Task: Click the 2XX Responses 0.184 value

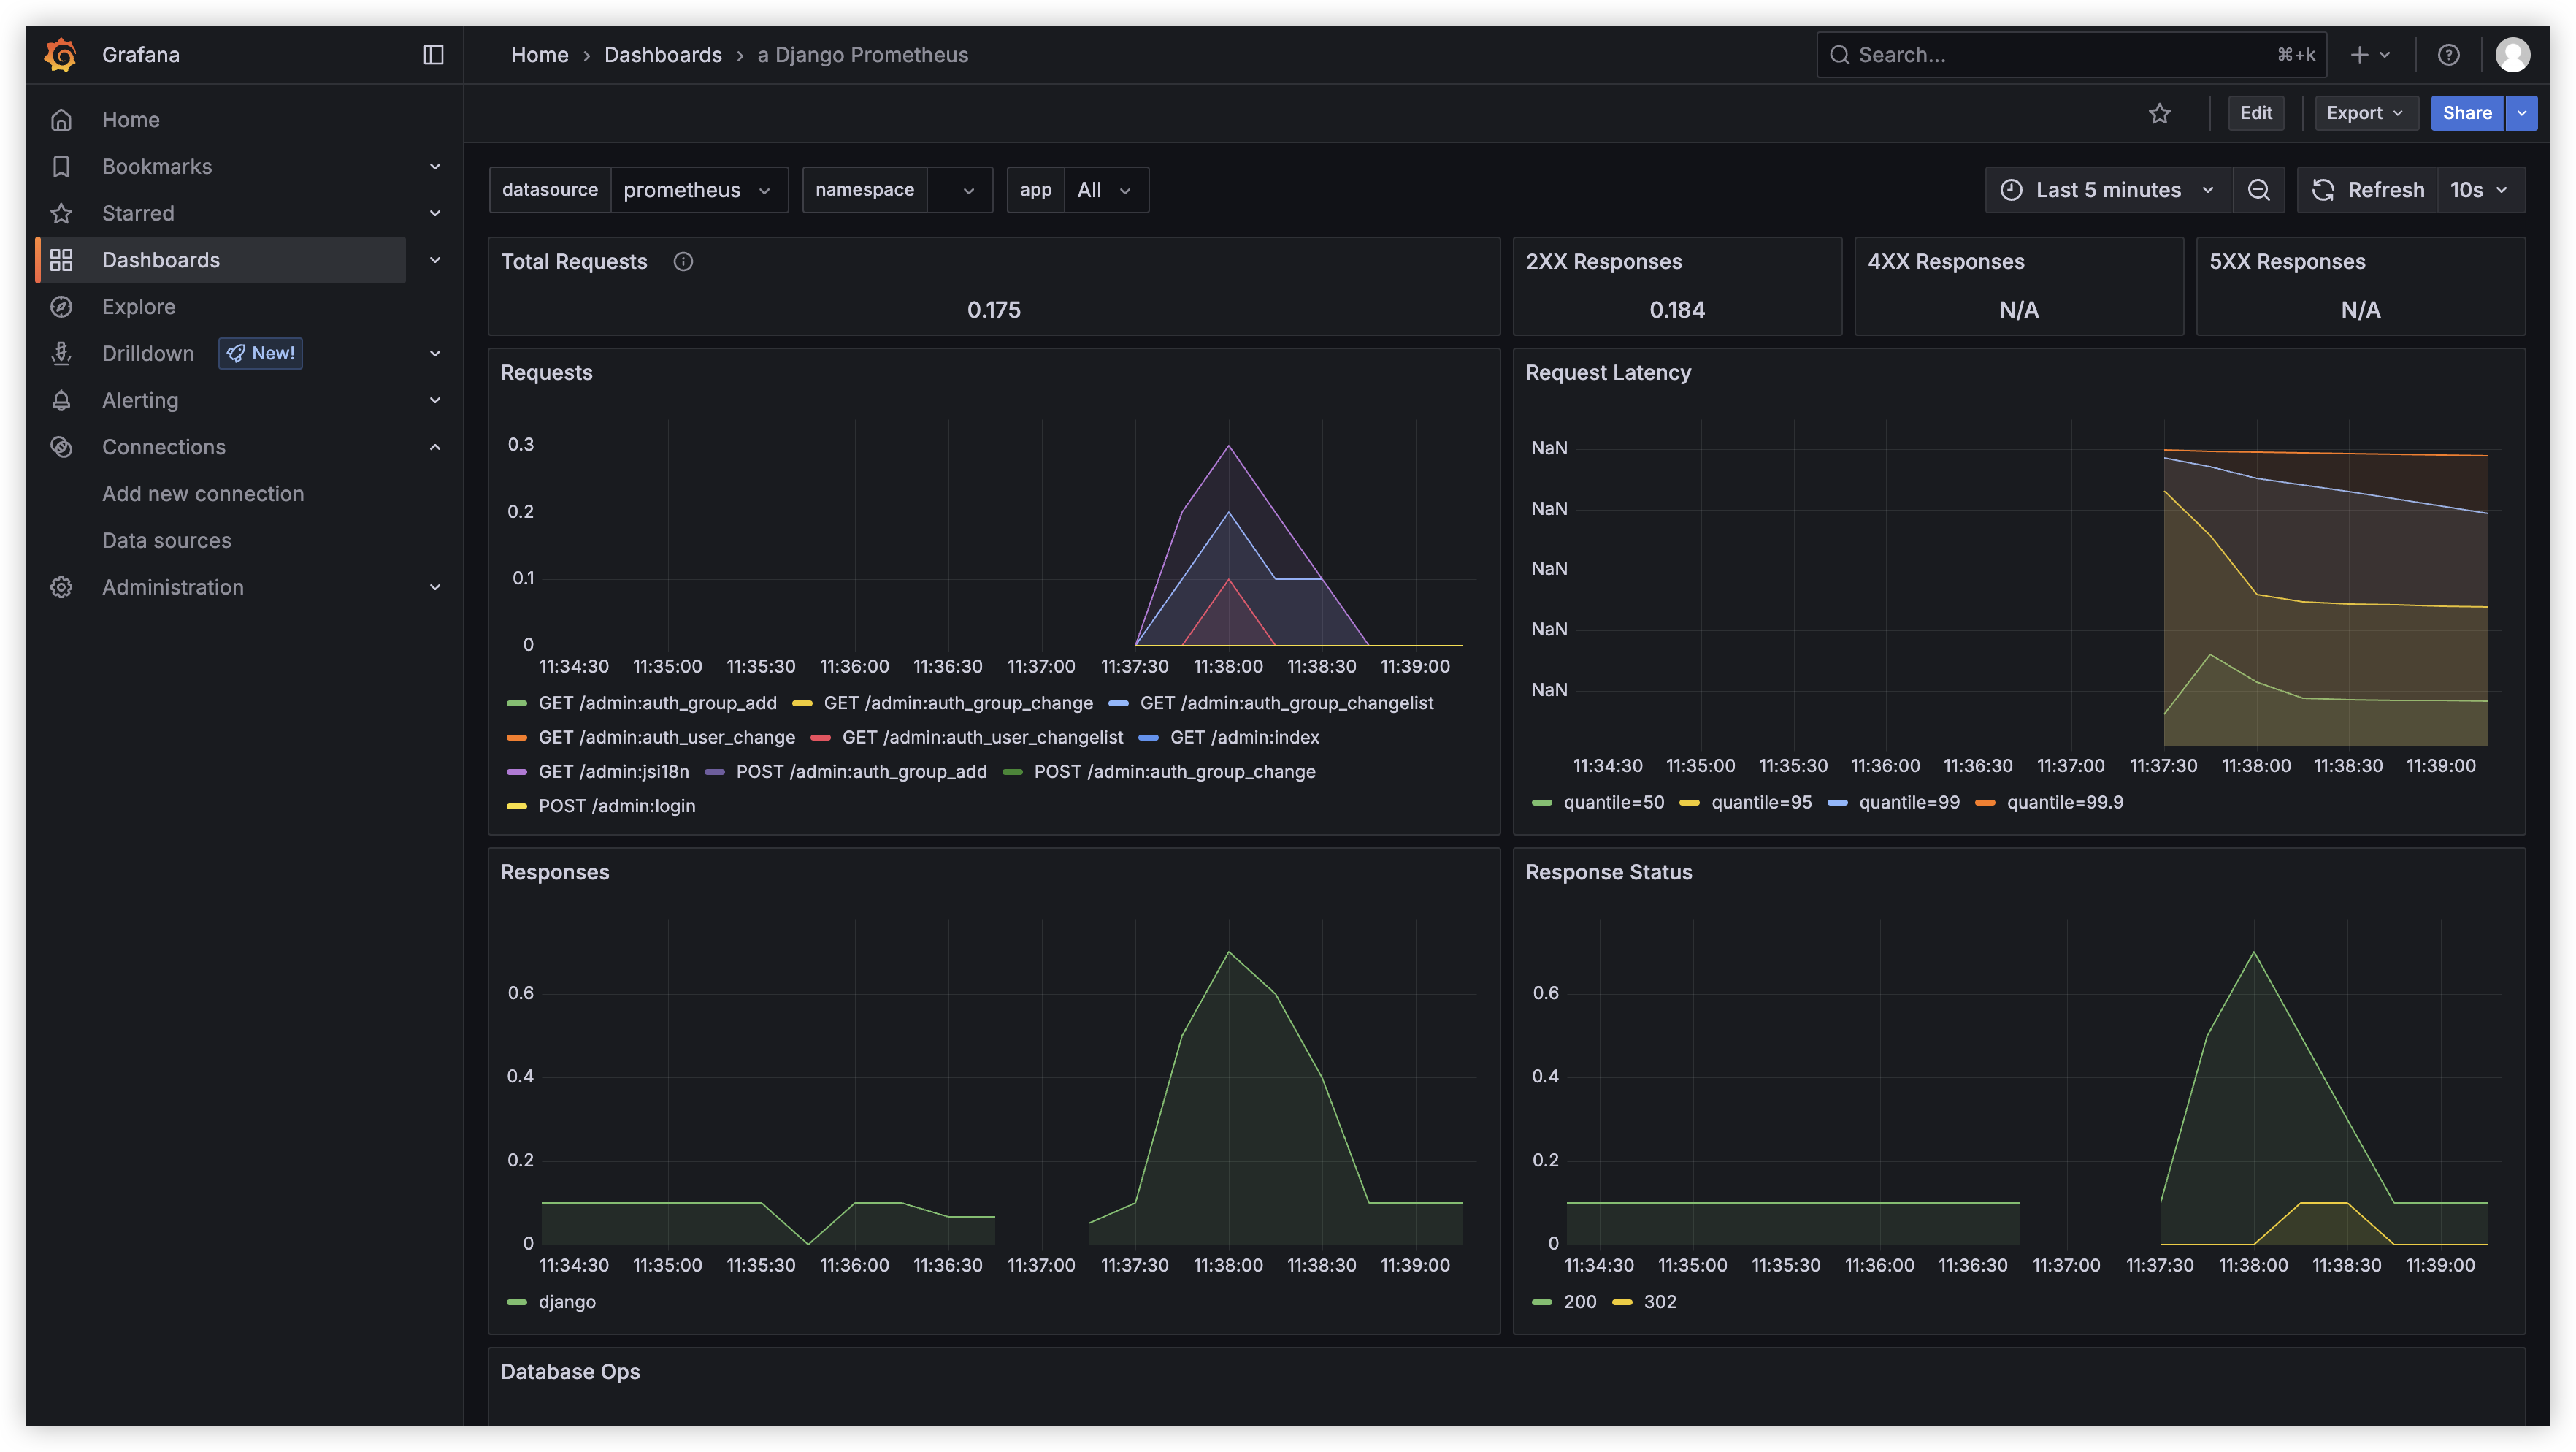Action: (x=1677, y=310)
